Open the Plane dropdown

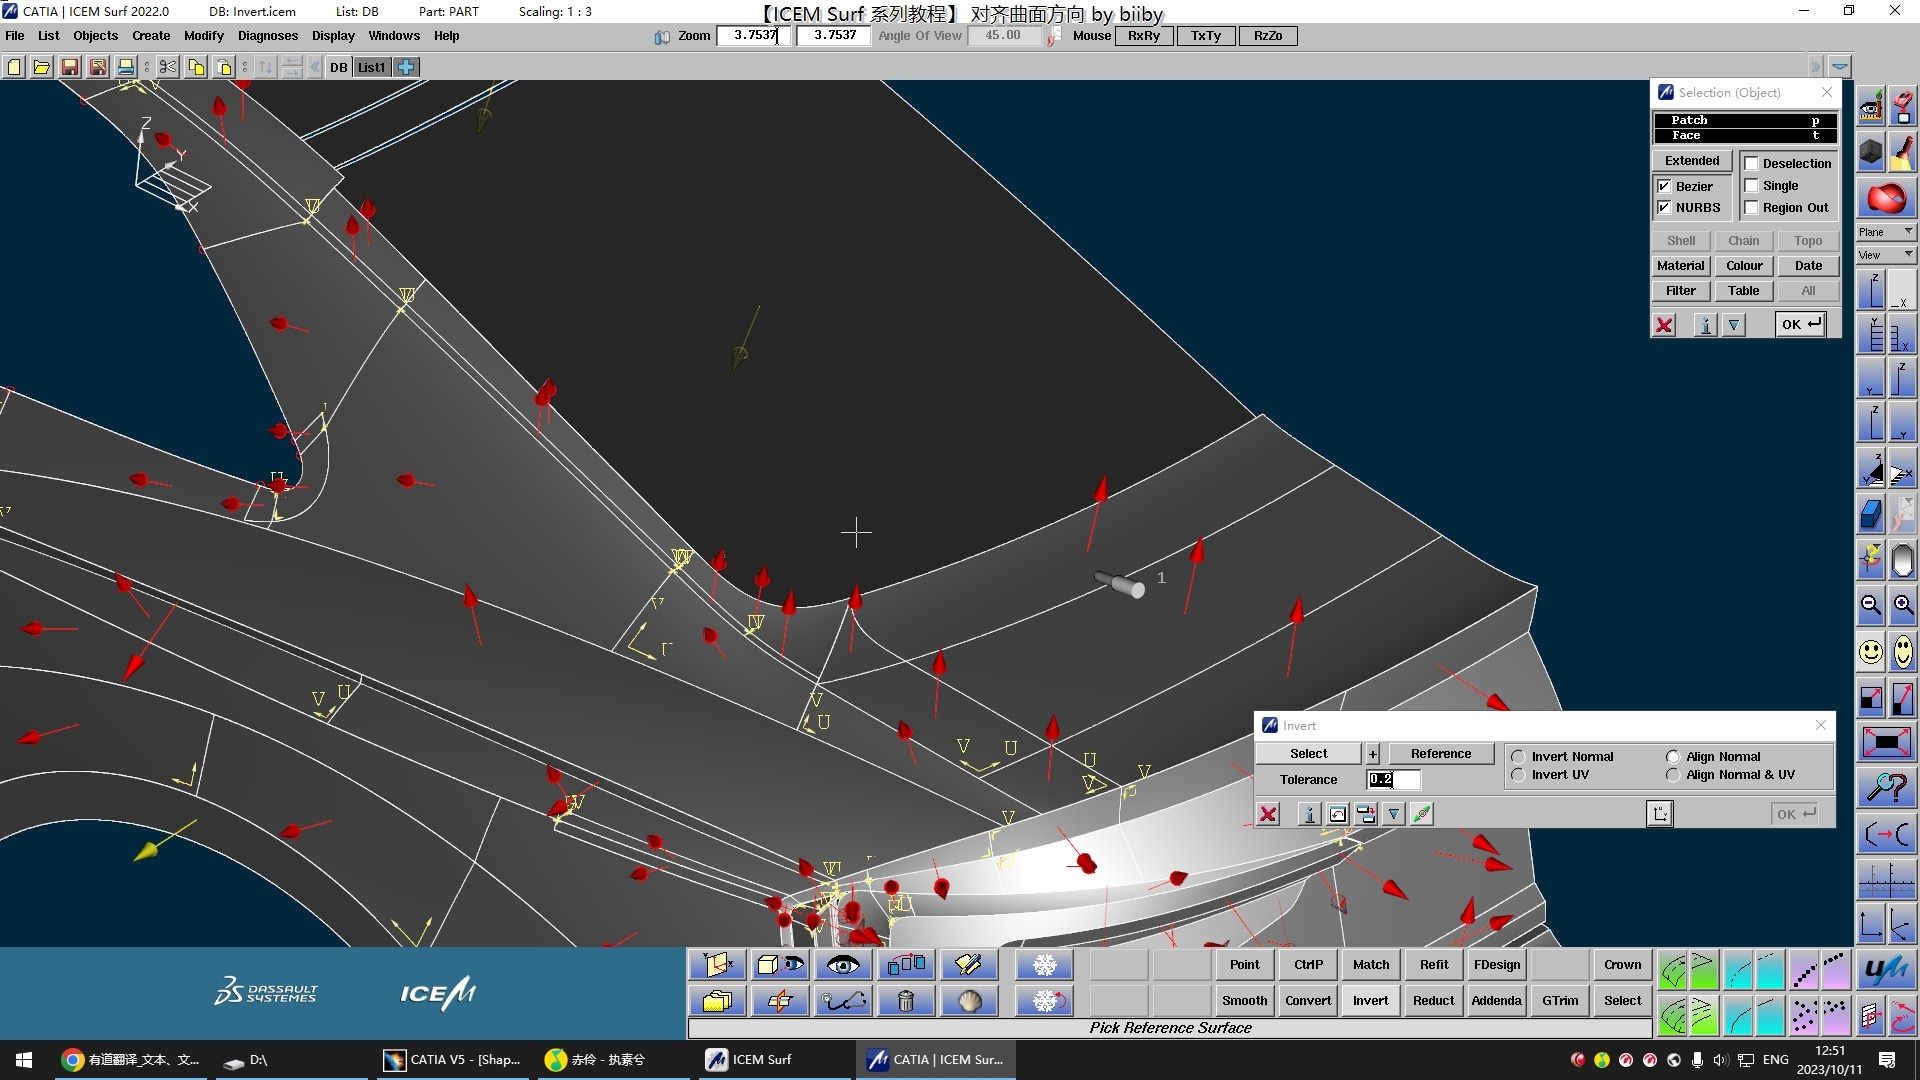coord(1886,232)
